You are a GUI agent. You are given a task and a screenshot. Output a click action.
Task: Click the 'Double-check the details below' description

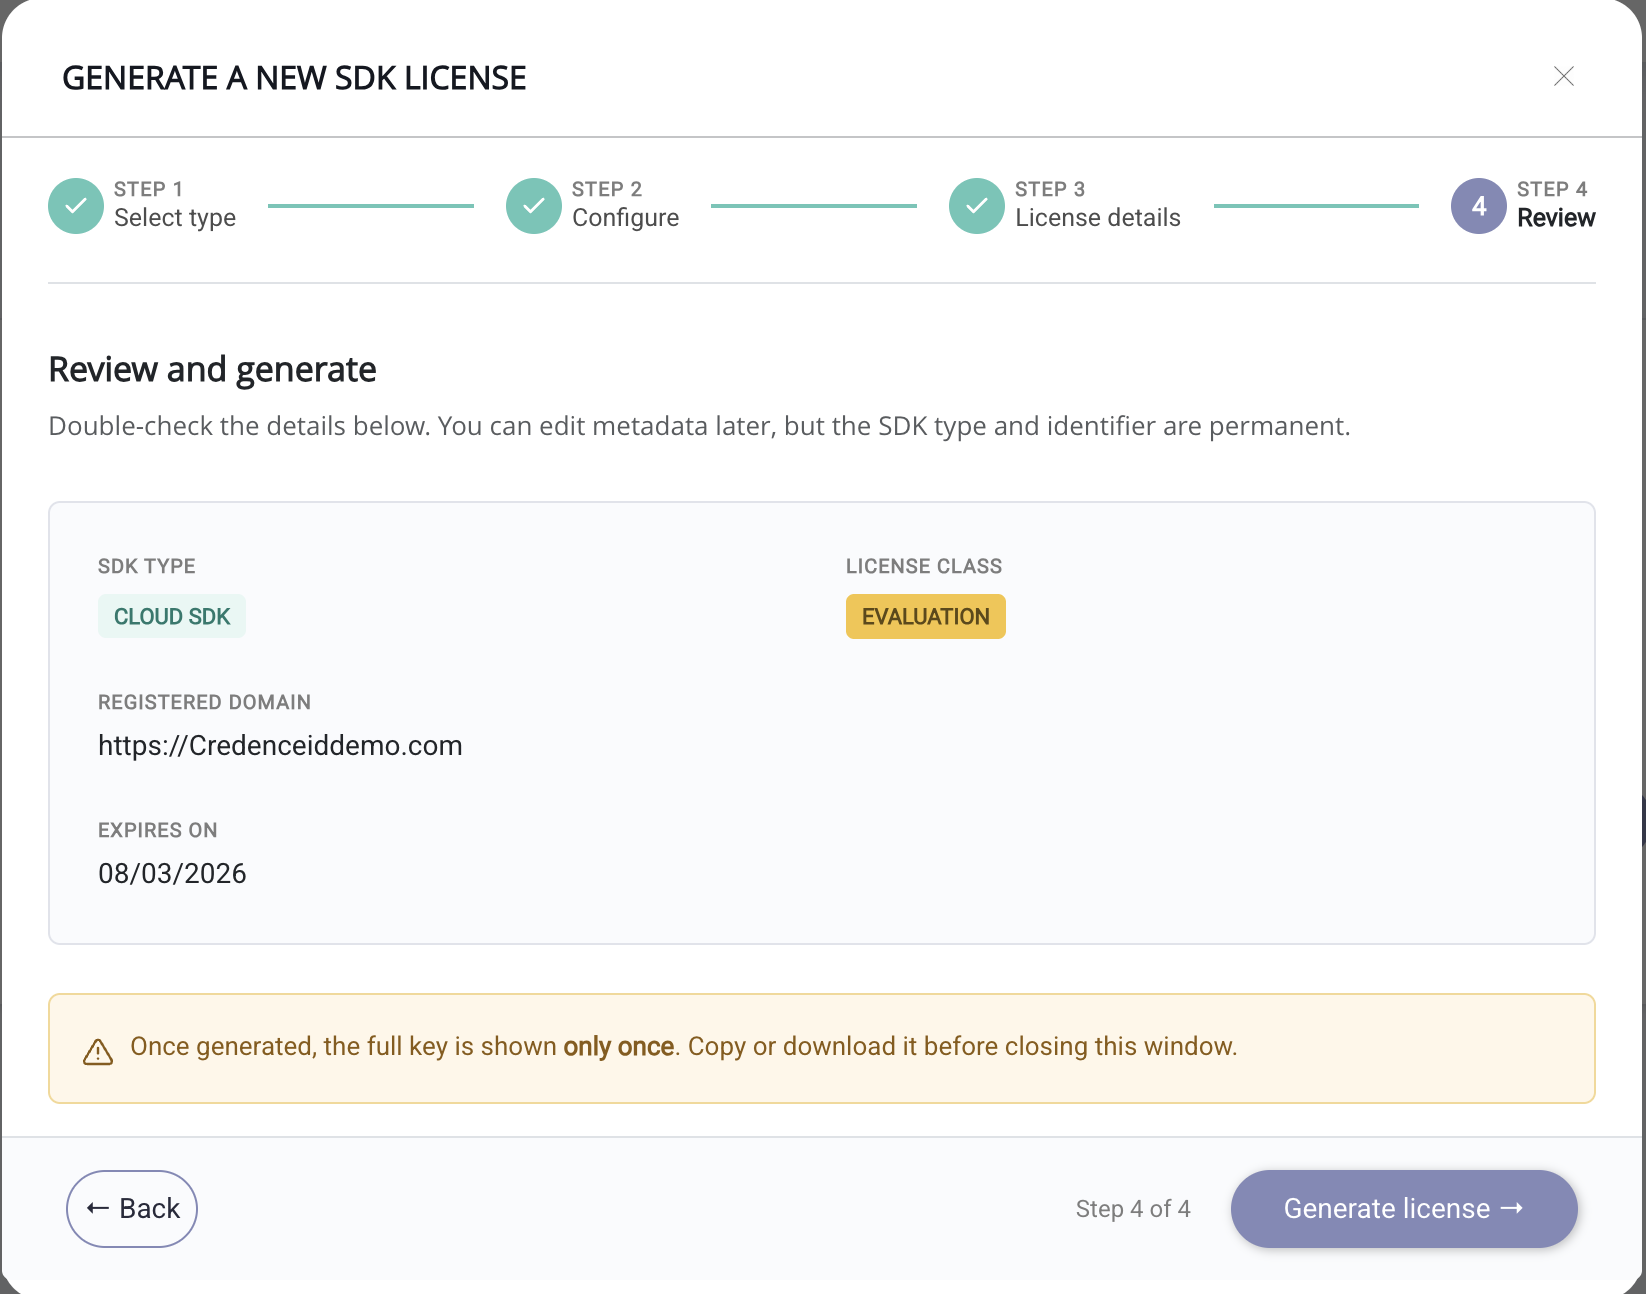pyautogui.click(x=699, y=426)
